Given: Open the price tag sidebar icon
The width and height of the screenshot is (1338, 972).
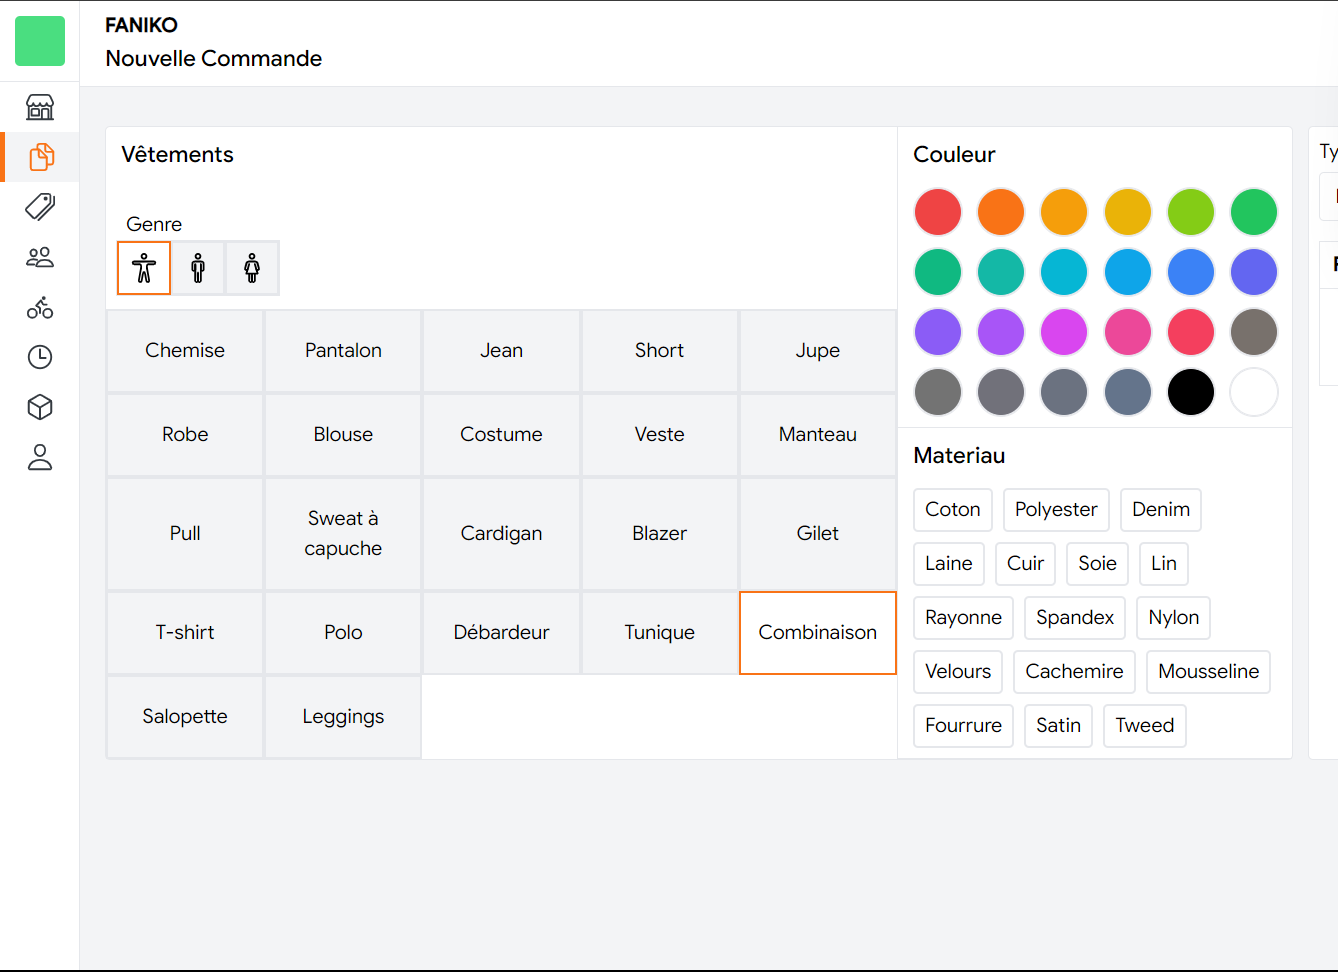Looking at the screenshot, I should [x=40, y=207].
